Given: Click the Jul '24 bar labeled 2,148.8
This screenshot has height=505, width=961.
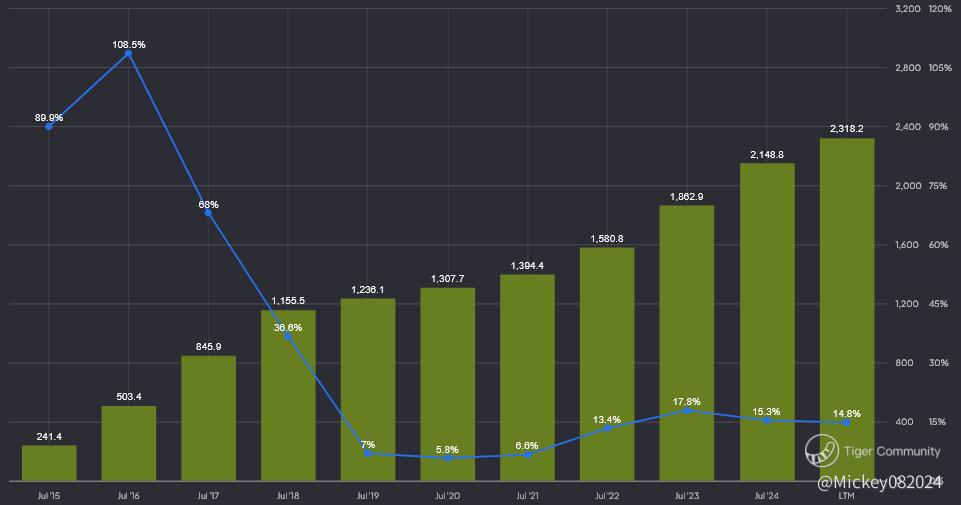Looking at the screenshot, I should click(767, 322).
